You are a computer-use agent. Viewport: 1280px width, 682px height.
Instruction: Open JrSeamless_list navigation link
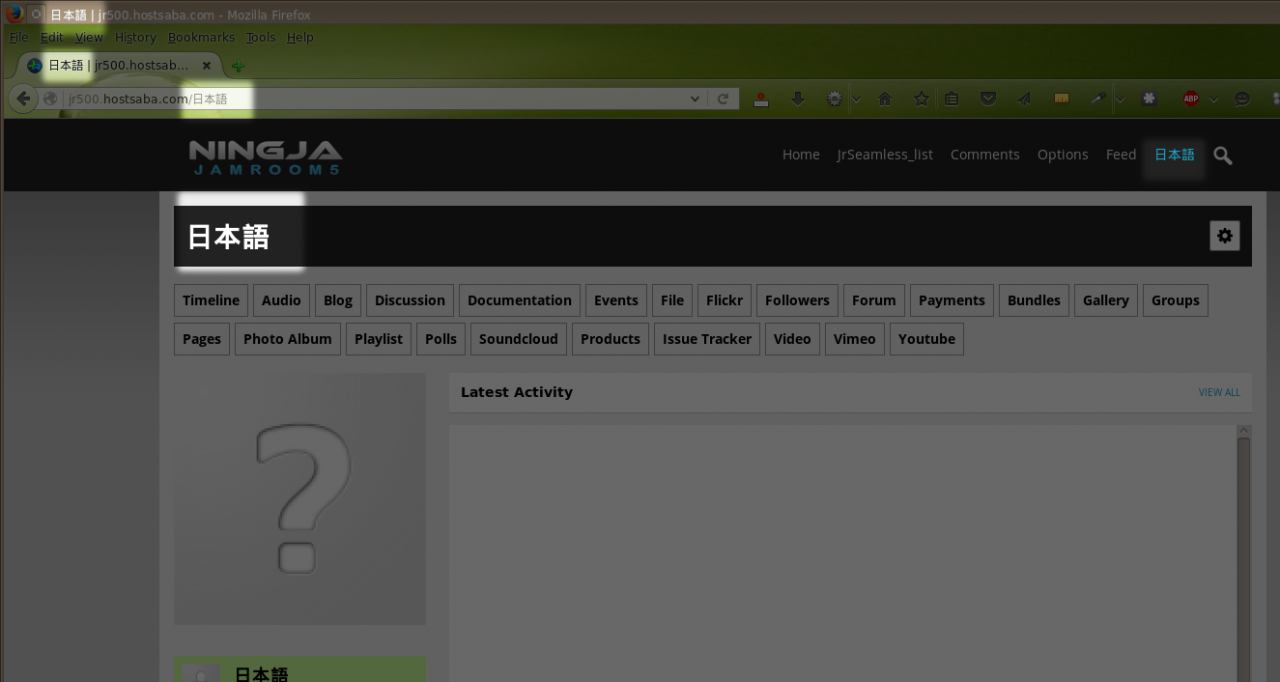[885, 154]
